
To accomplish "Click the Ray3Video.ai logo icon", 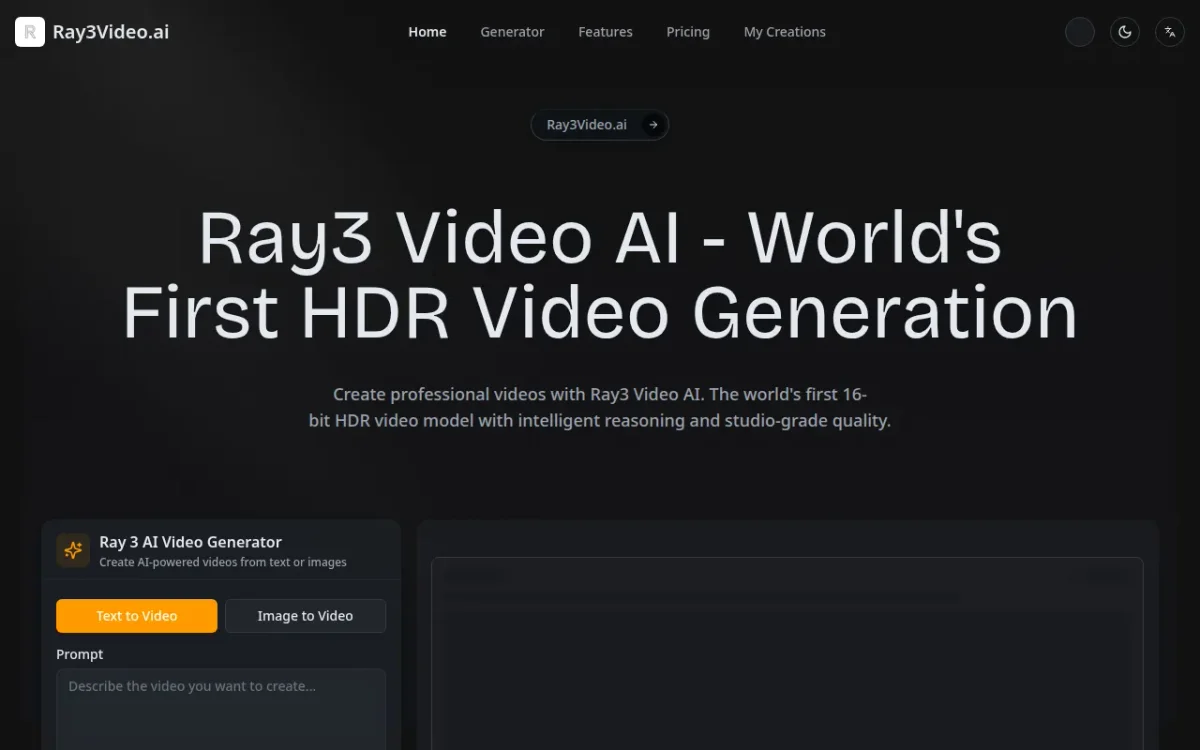I will point(30,32).
